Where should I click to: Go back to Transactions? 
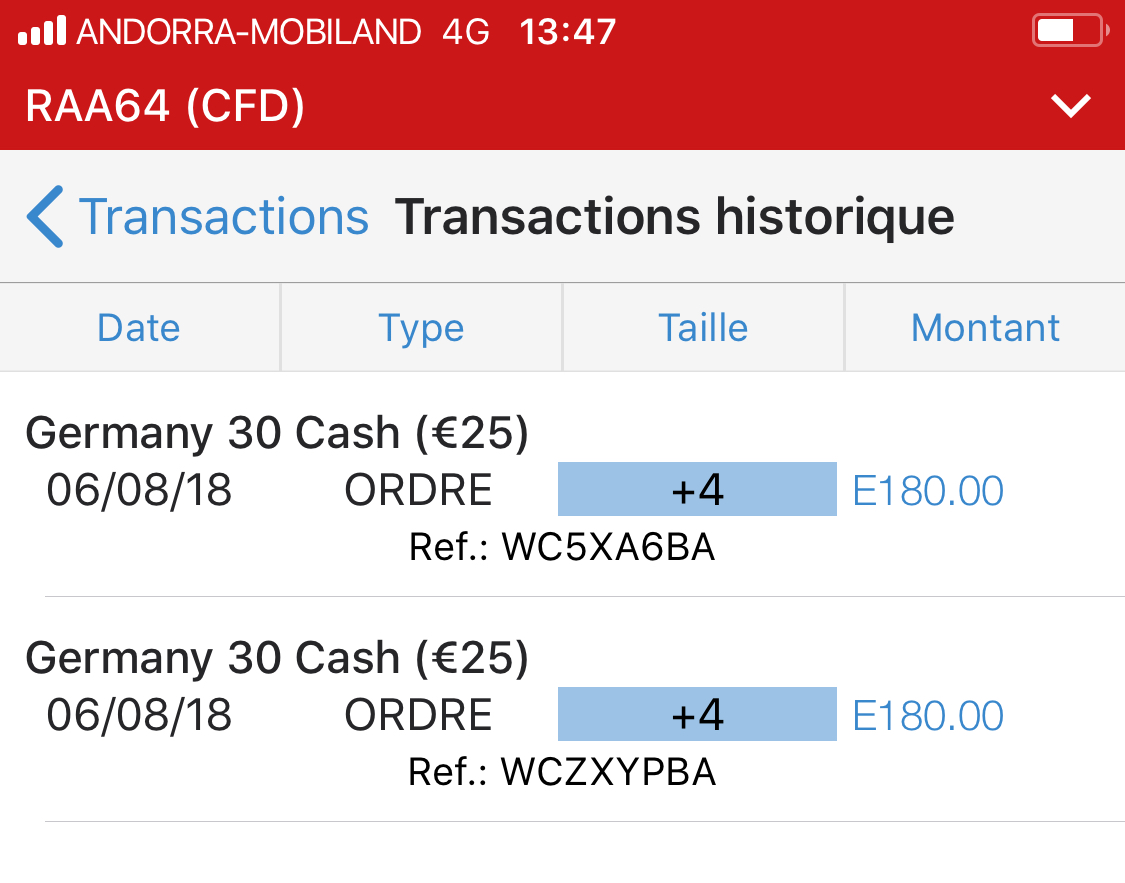223,217
